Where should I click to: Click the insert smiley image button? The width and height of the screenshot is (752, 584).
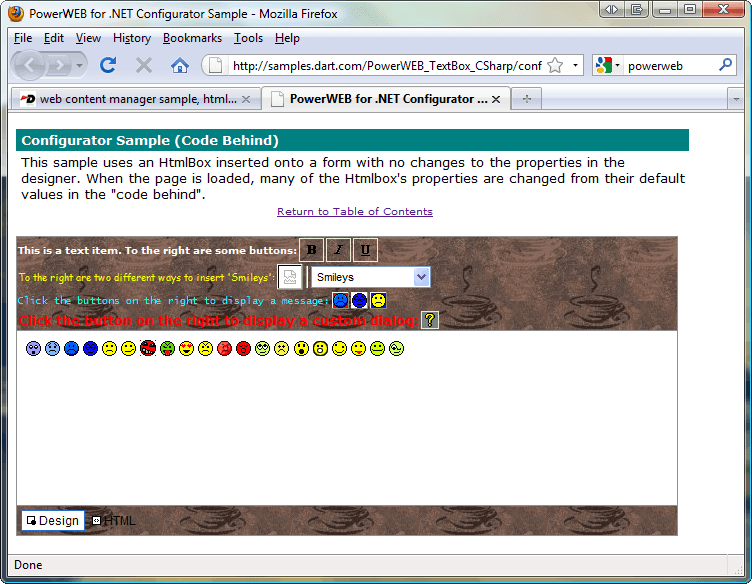point(290,277)
